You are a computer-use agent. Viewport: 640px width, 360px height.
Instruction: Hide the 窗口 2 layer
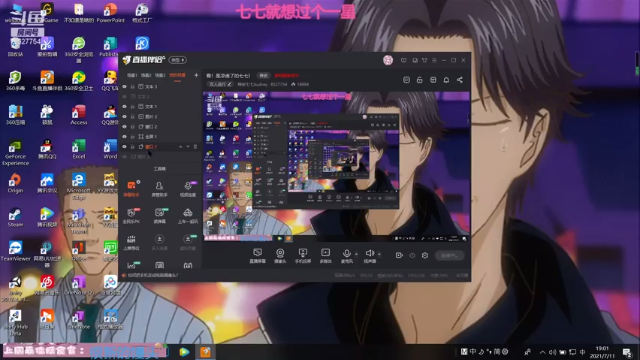(x=124, y=127)
